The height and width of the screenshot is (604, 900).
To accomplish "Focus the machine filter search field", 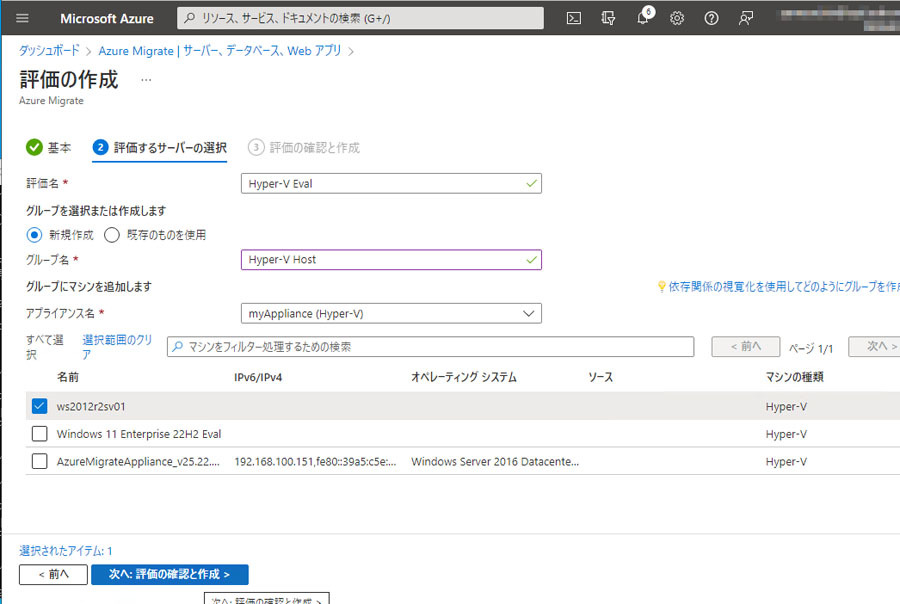I will (x=430, y=347).
